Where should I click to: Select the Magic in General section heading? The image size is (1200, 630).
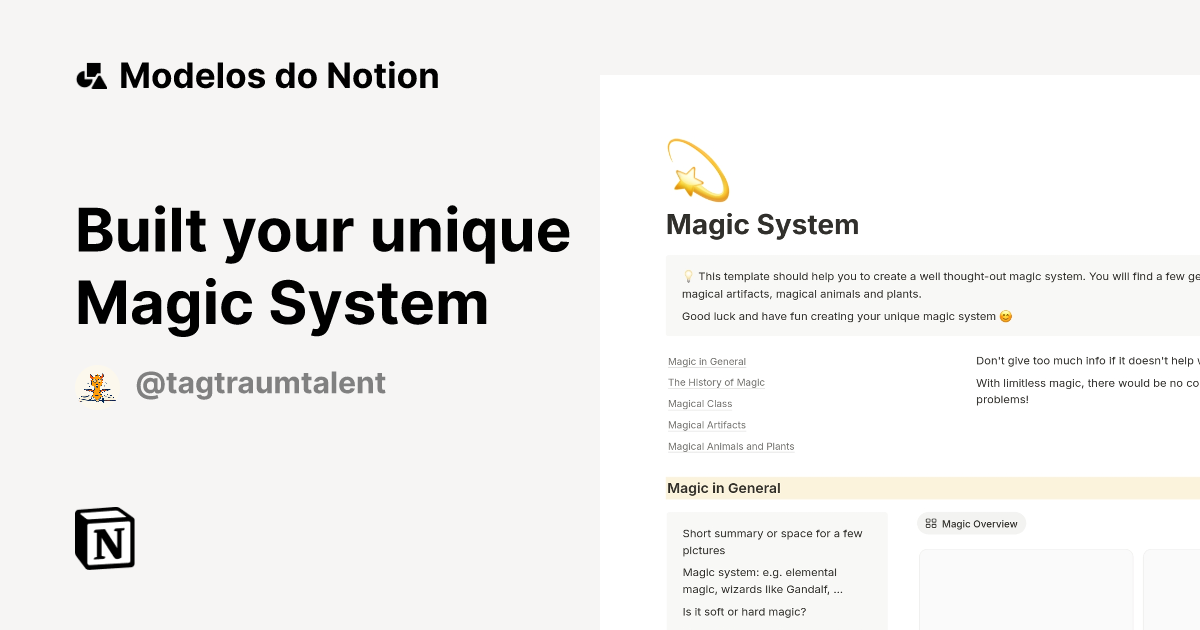tap(723, 488)
